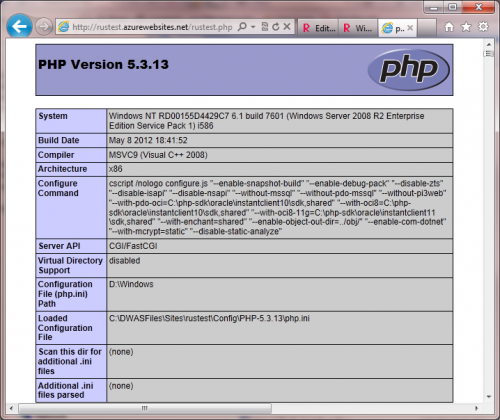This screenshot has height=420, width=500.
Task: Click the vertical scrollbar thumb
Action: click(x=489, y=53)
